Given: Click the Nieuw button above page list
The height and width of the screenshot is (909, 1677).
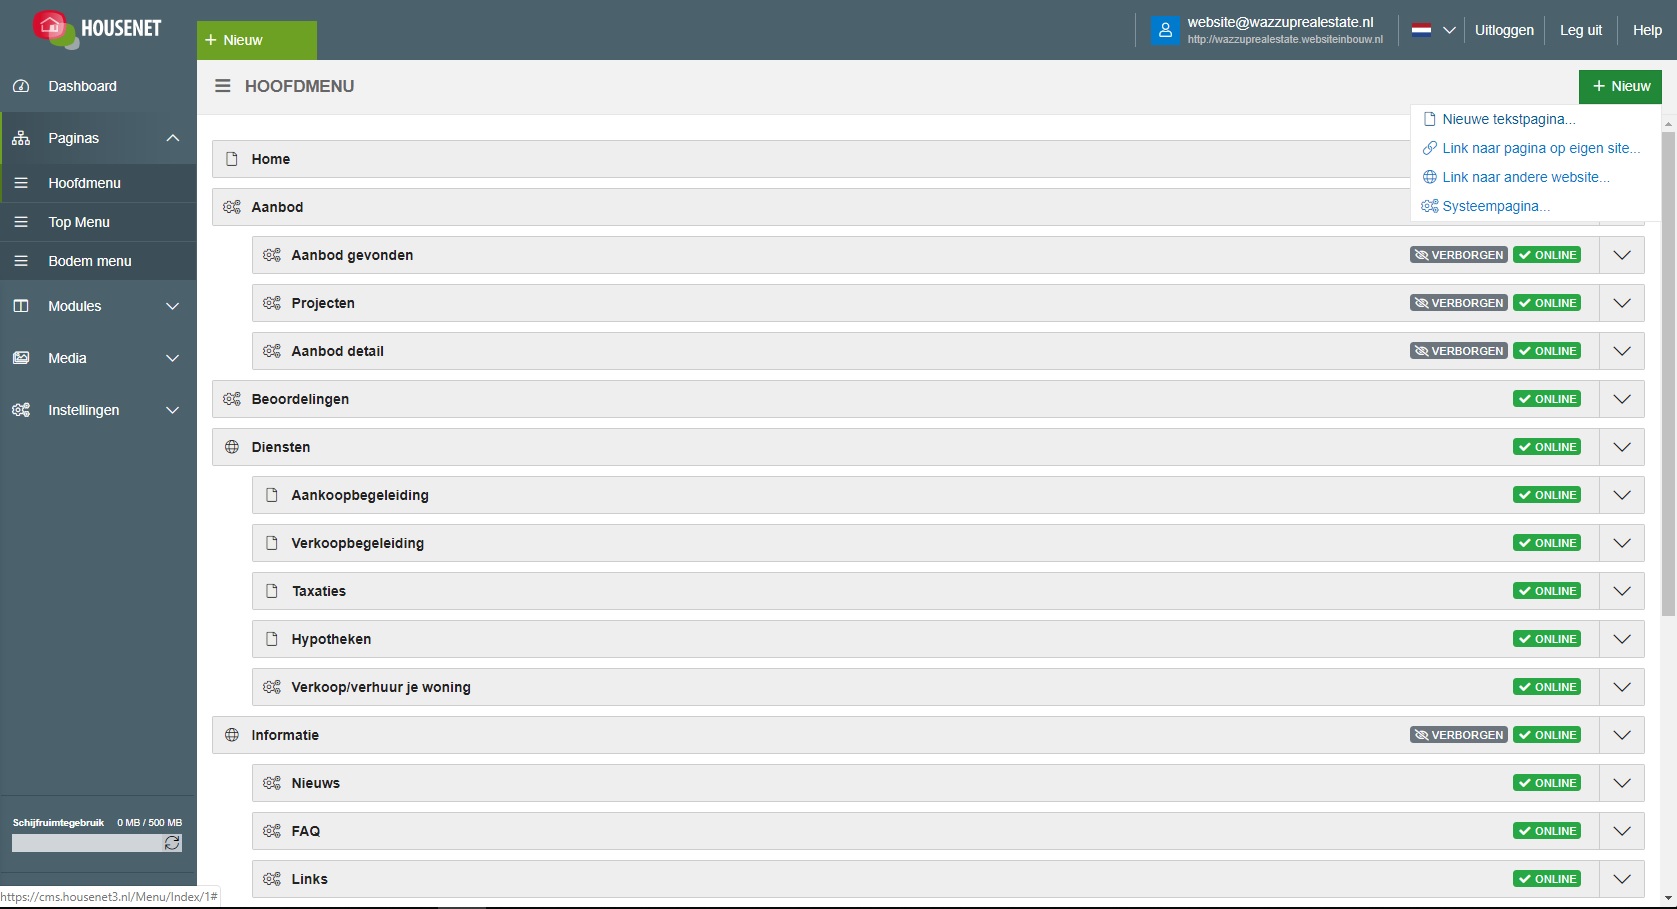Looking at the screenshot, I should click(1620, 86).
